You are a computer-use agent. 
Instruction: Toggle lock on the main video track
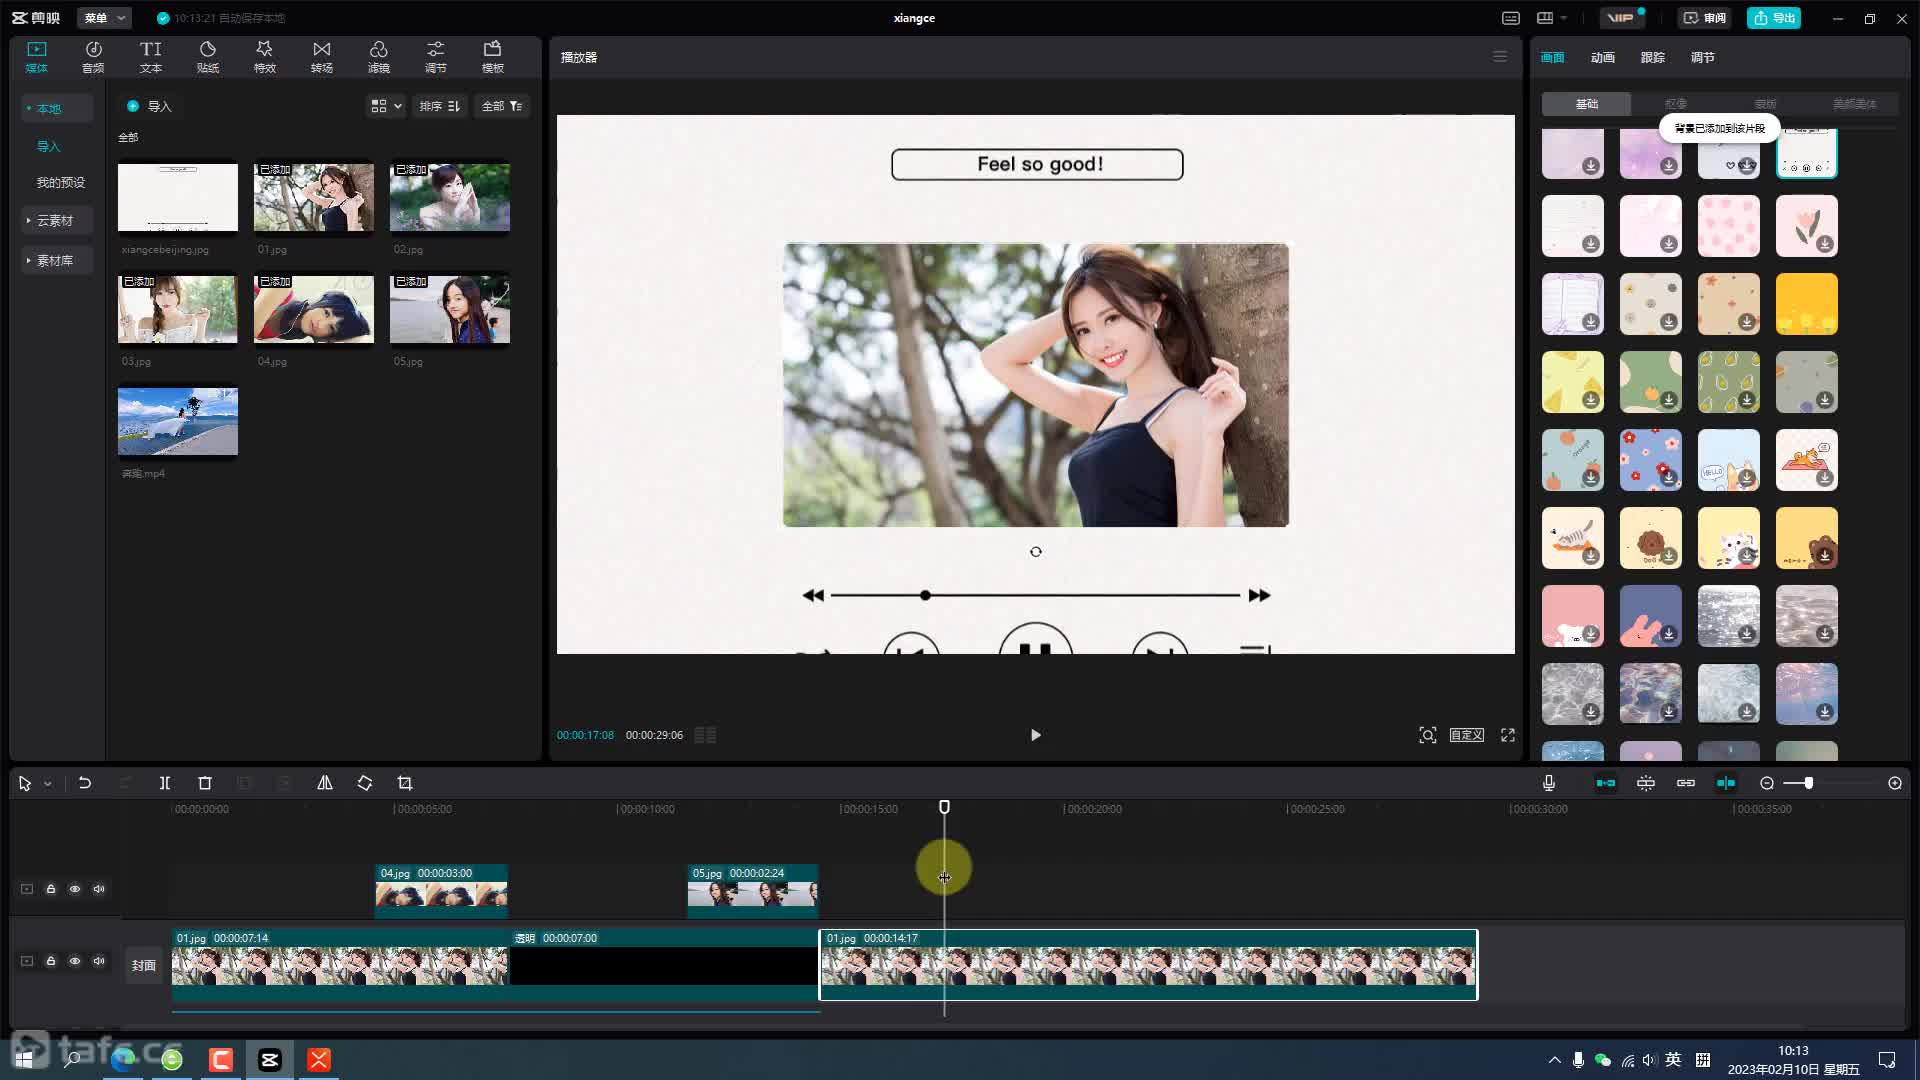[x=51, y=961]
